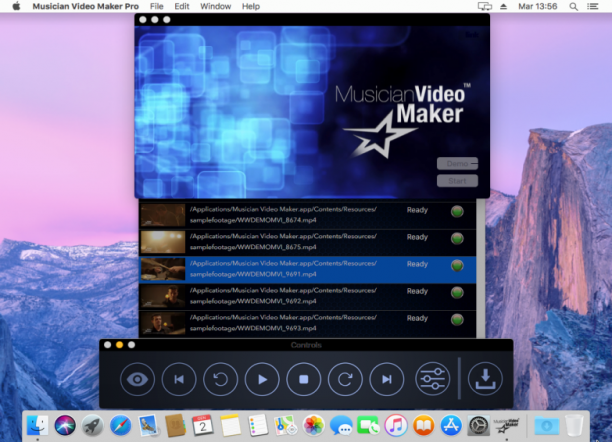Toggle green status light for WWDEMOMVI_8675.mp4

point(457,239)
